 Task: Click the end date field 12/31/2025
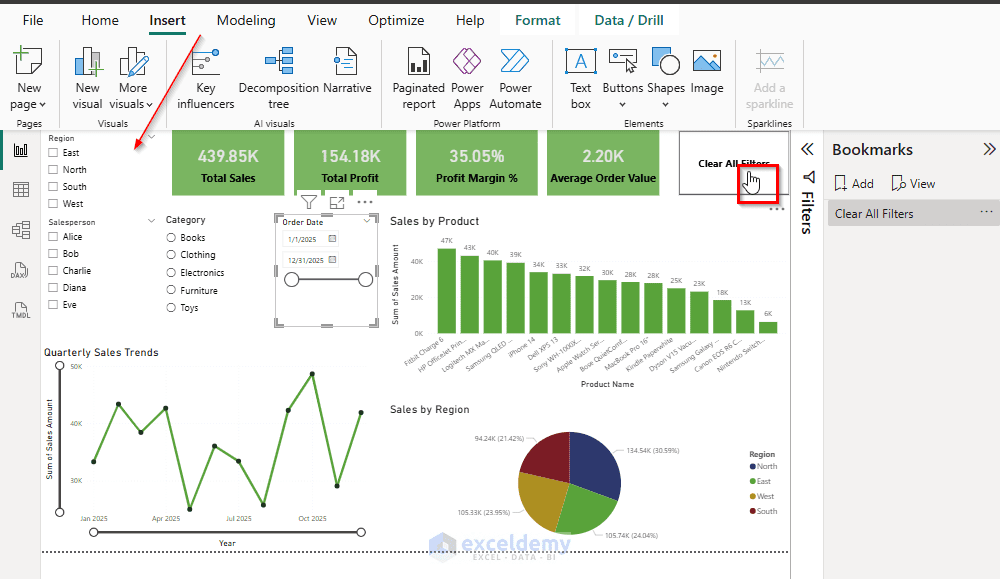pos(311,260)
